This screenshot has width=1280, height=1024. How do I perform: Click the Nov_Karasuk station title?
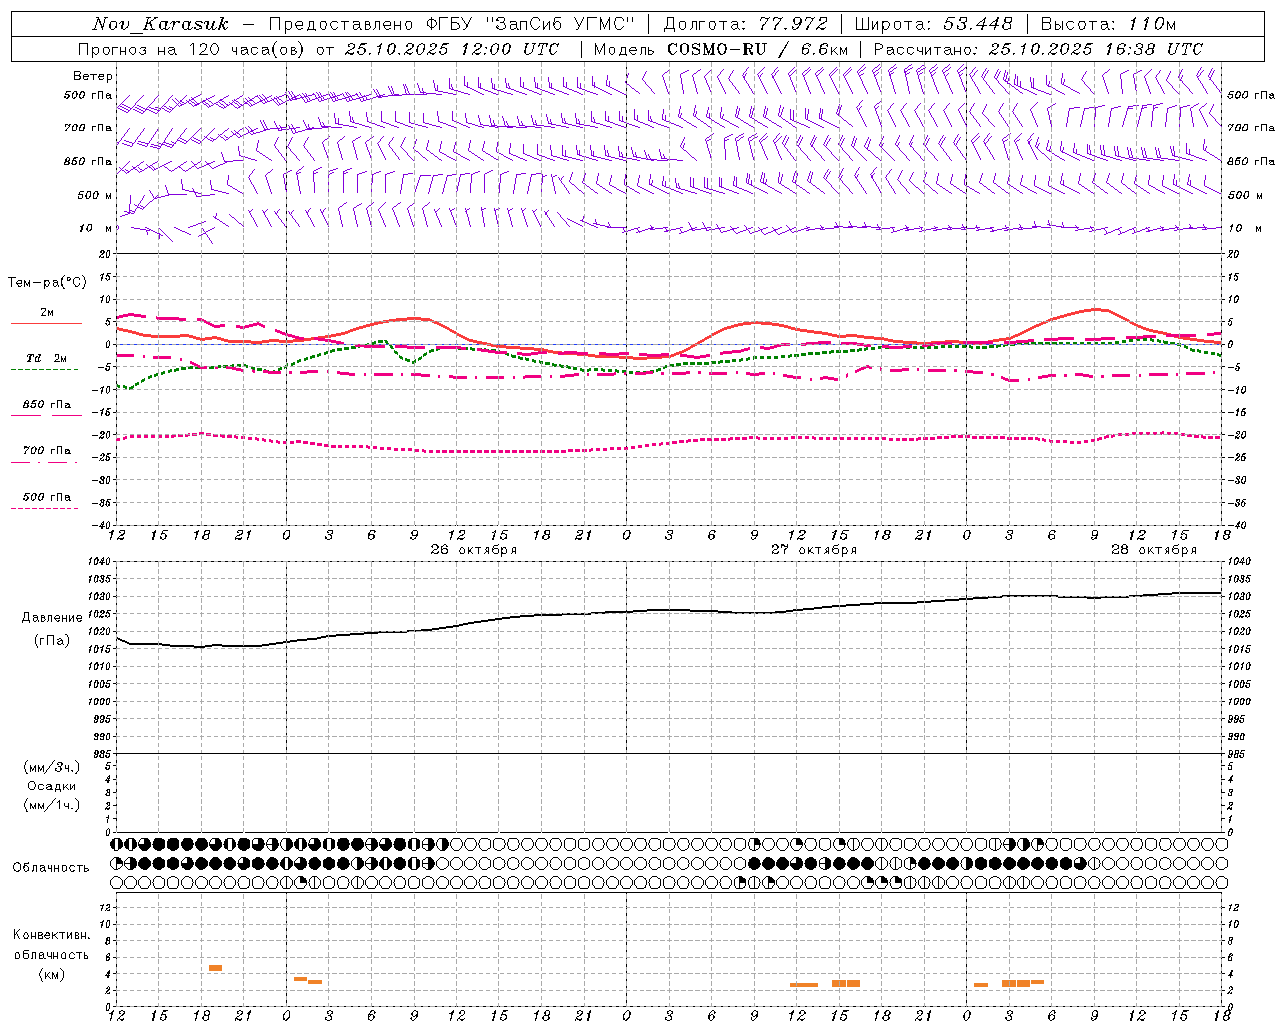click(160, 24)
